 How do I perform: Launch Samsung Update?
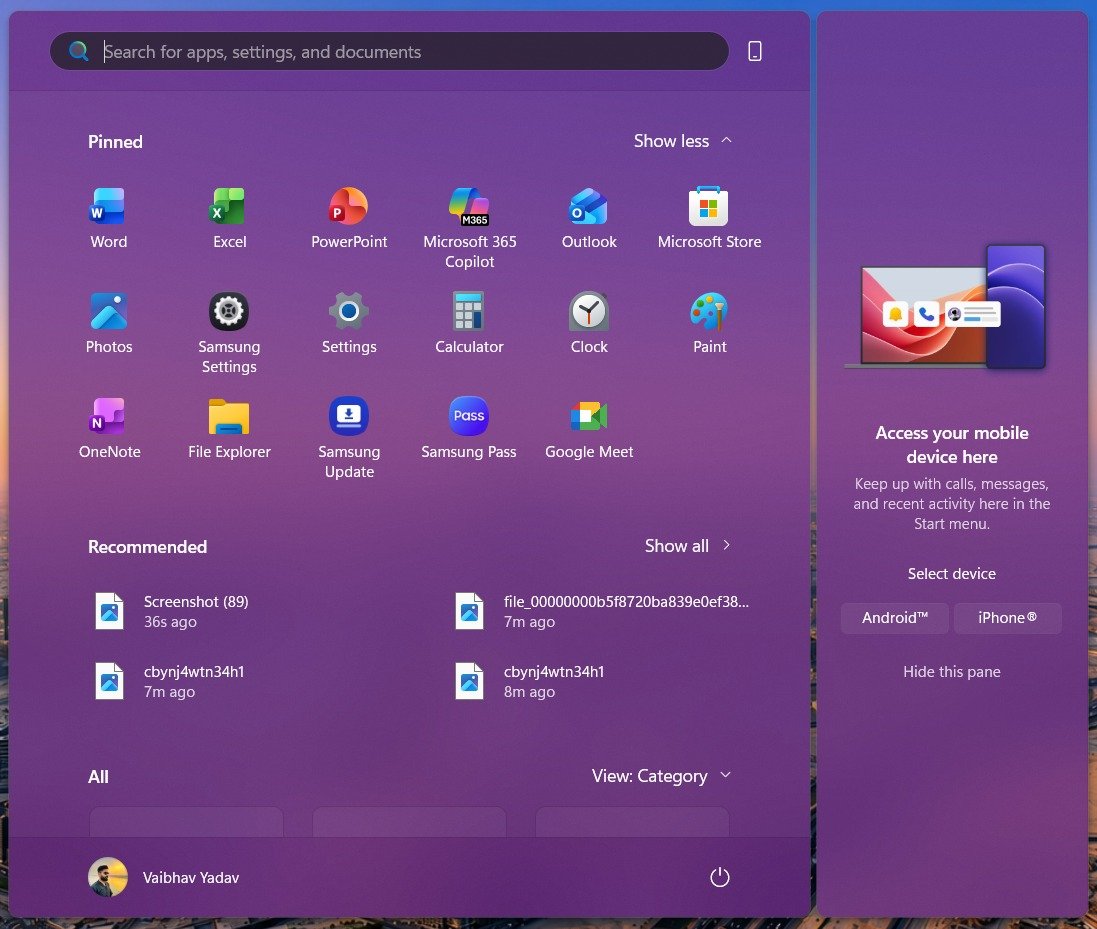(348, 439)
